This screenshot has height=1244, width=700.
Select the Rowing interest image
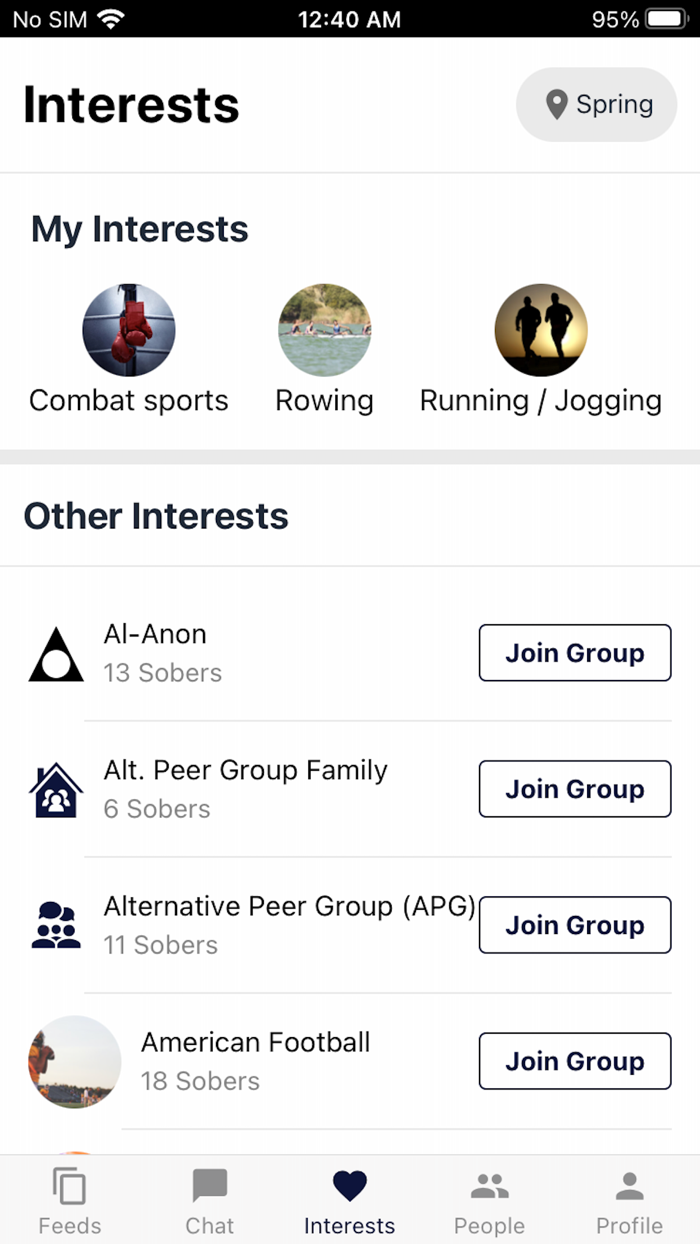[324, 330]
